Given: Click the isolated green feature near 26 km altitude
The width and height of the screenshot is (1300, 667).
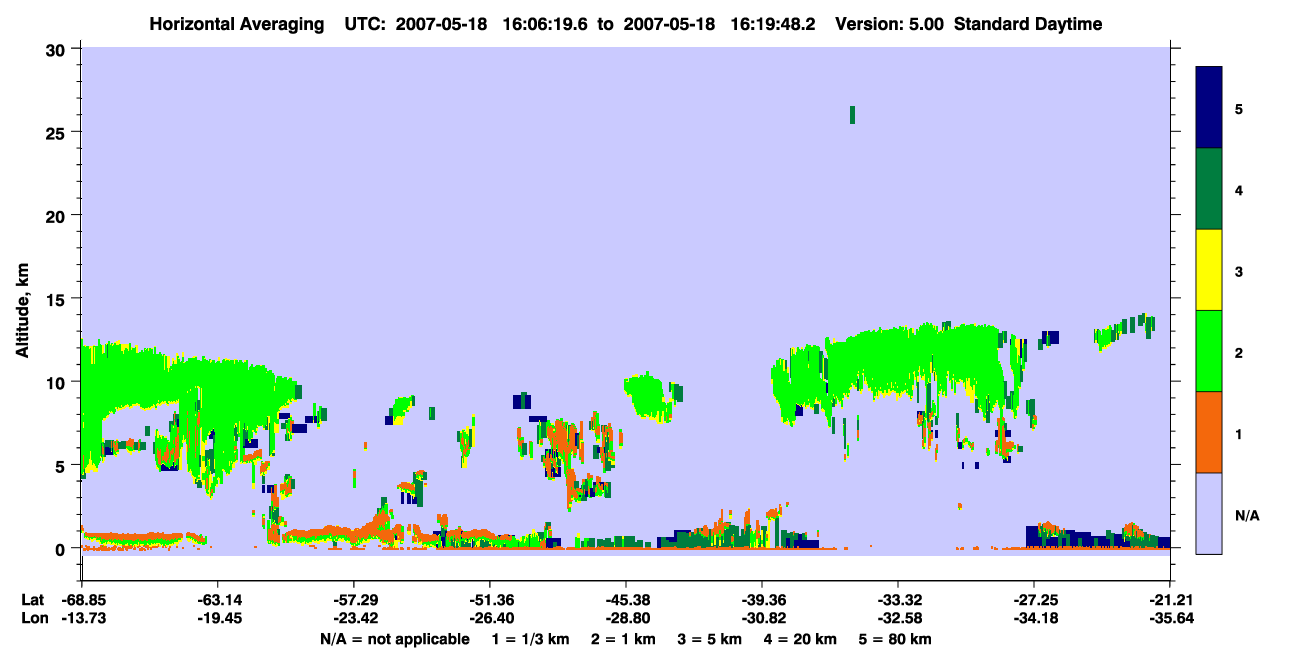Looking at the screenshot, I should point(852,115).
